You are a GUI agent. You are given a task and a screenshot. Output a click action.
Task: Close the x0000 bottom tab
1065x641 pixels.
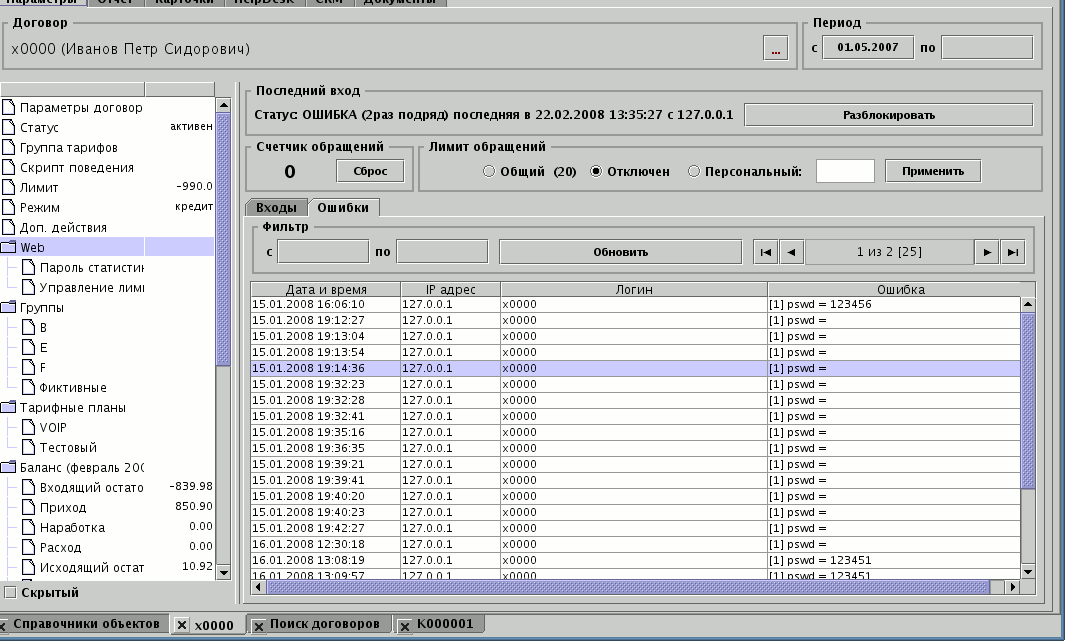[182, 625]
